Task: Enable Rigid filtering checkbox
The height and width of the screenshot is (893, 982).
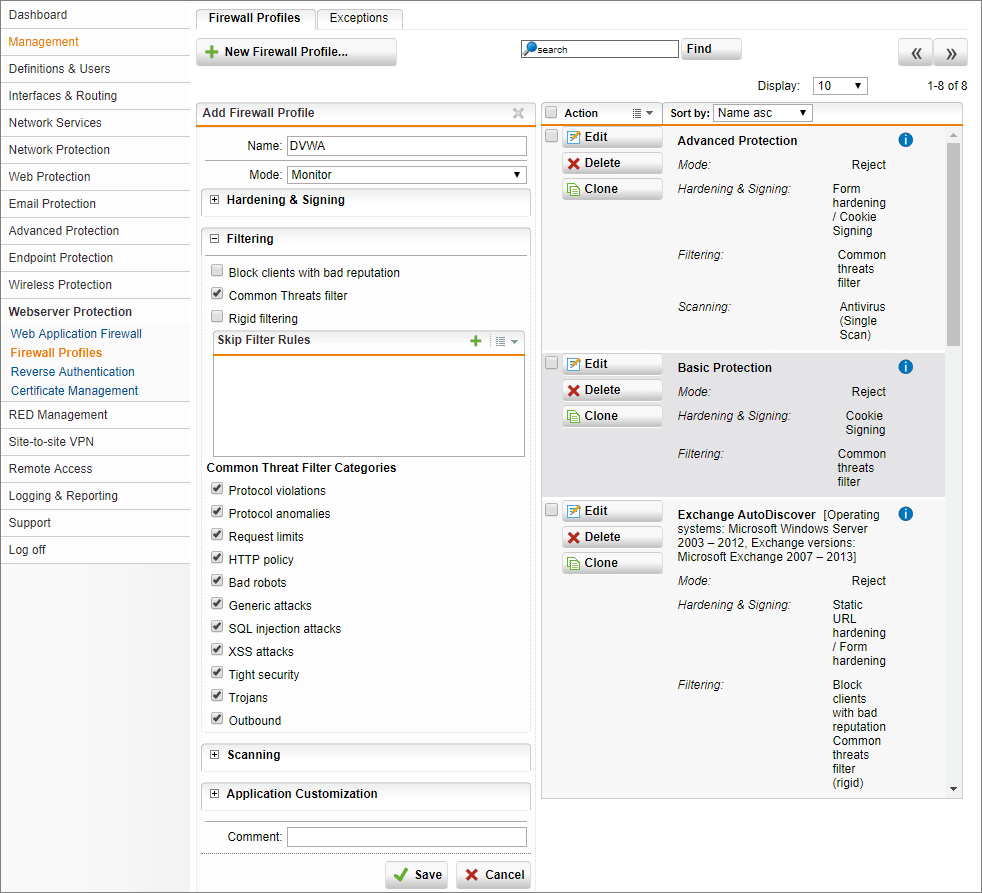Action: [x=217, y=316]
